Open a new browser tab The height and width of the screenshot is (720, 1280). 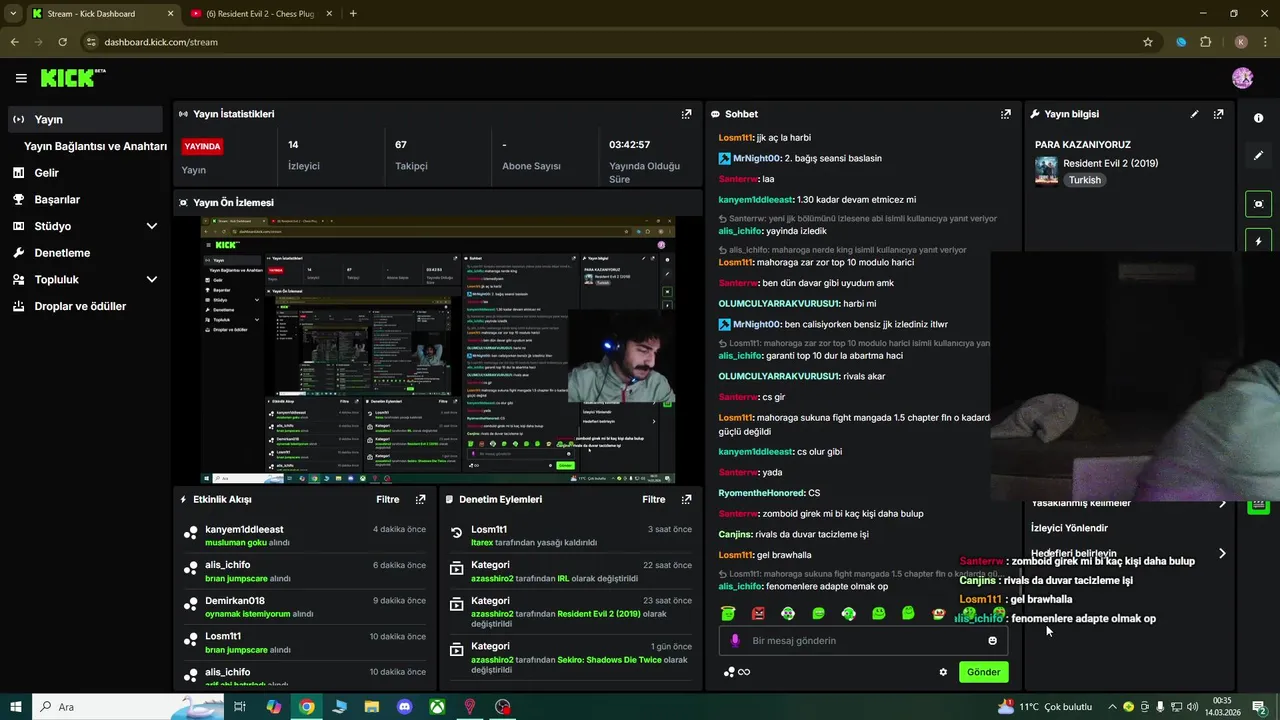(353, 14)
